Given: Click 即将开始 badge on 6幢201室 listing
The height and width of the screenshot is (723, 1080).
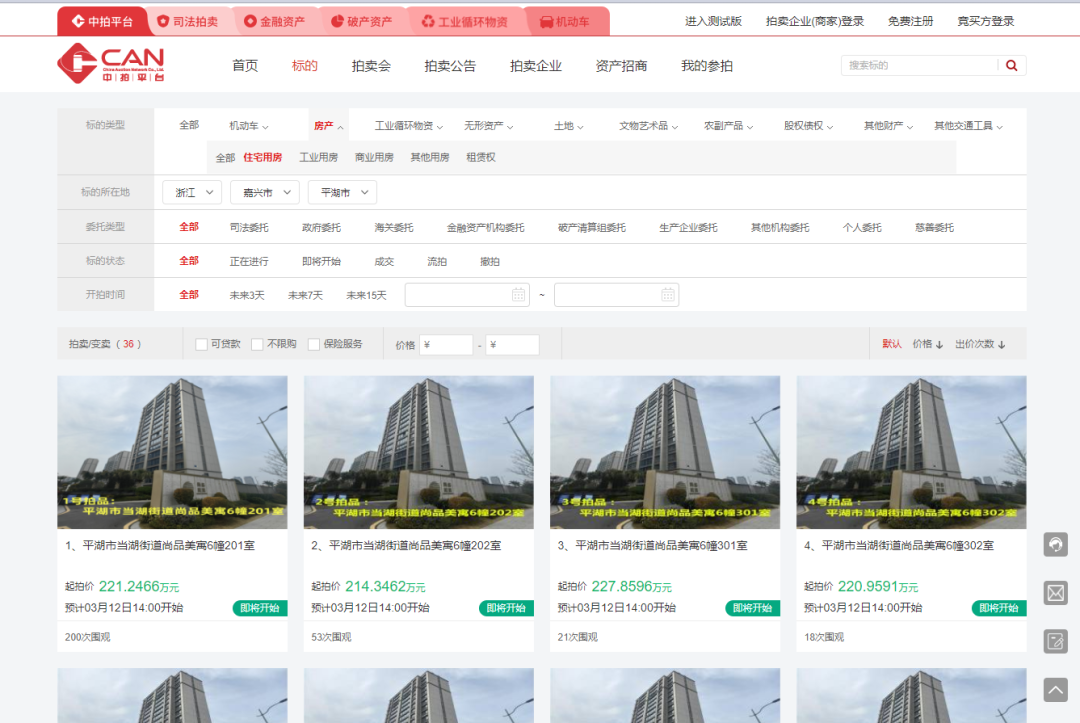Looking at the screenshot, I should coord(260,608).
